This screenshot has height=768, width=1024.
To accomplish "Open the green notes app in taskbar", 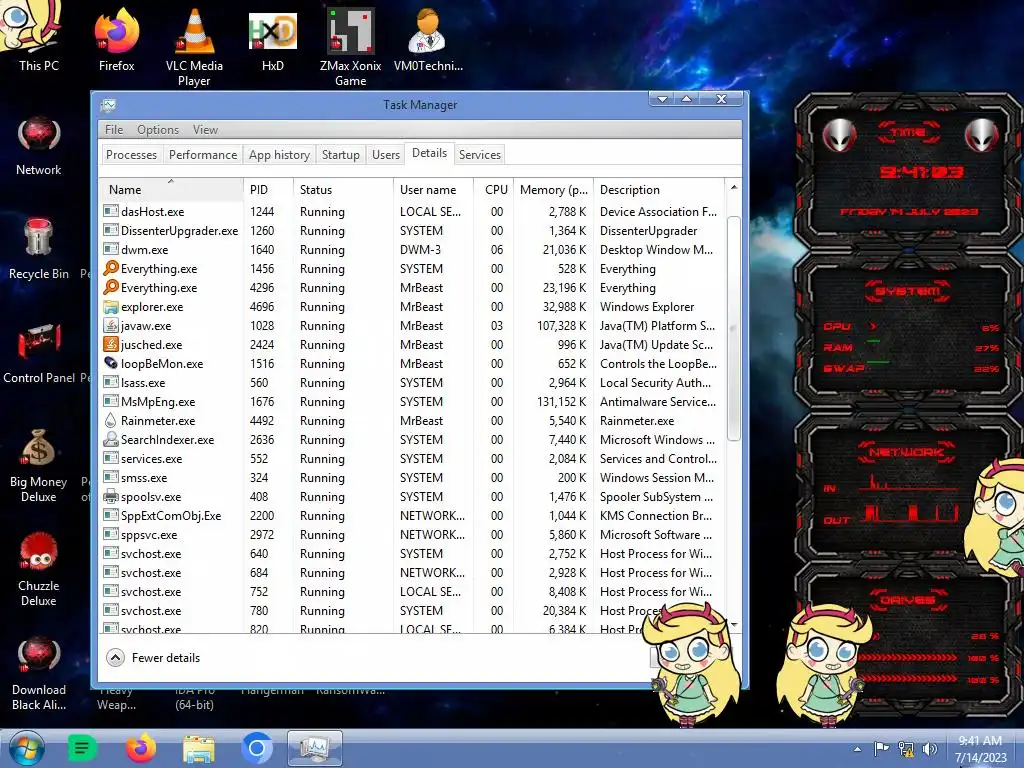I will (x=82, y=748).
